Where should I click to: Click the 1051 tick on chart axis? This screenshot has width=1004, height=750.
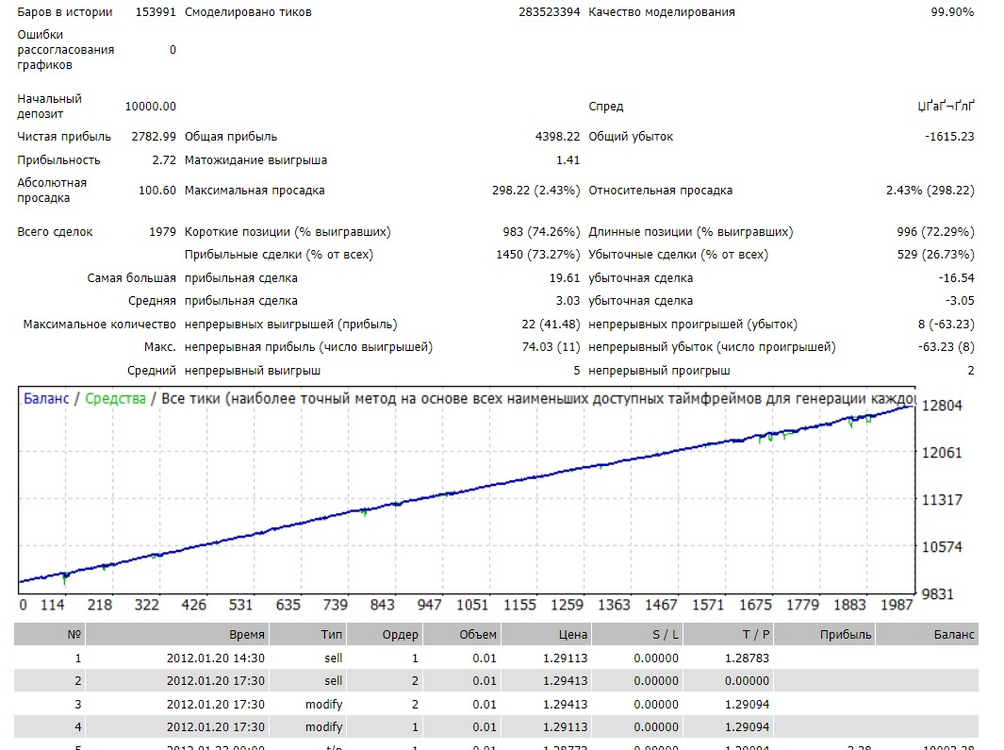pyautogui.click(x=472, y=605)
